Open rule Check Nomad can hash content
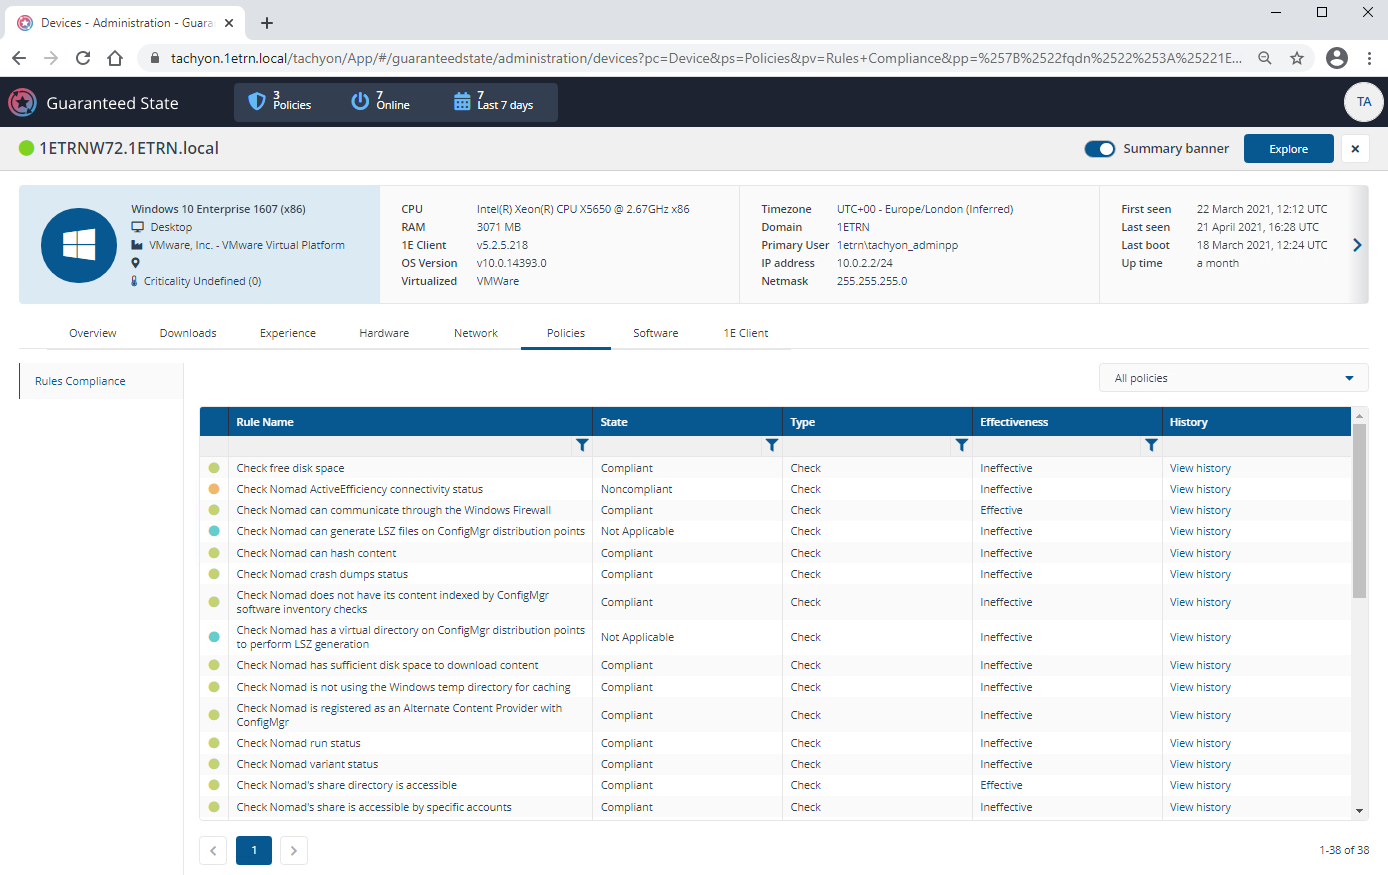Image resolution: width=1388 pixels, height=875 pixels. pyautogui.click(x=316, y=553)
